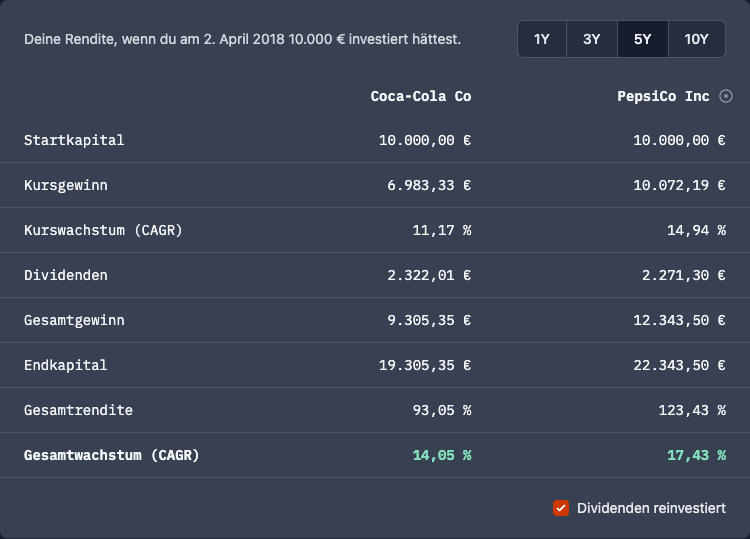Show the 10Y investment period
The image size is (750, 539).
click(x=697, y=39)
